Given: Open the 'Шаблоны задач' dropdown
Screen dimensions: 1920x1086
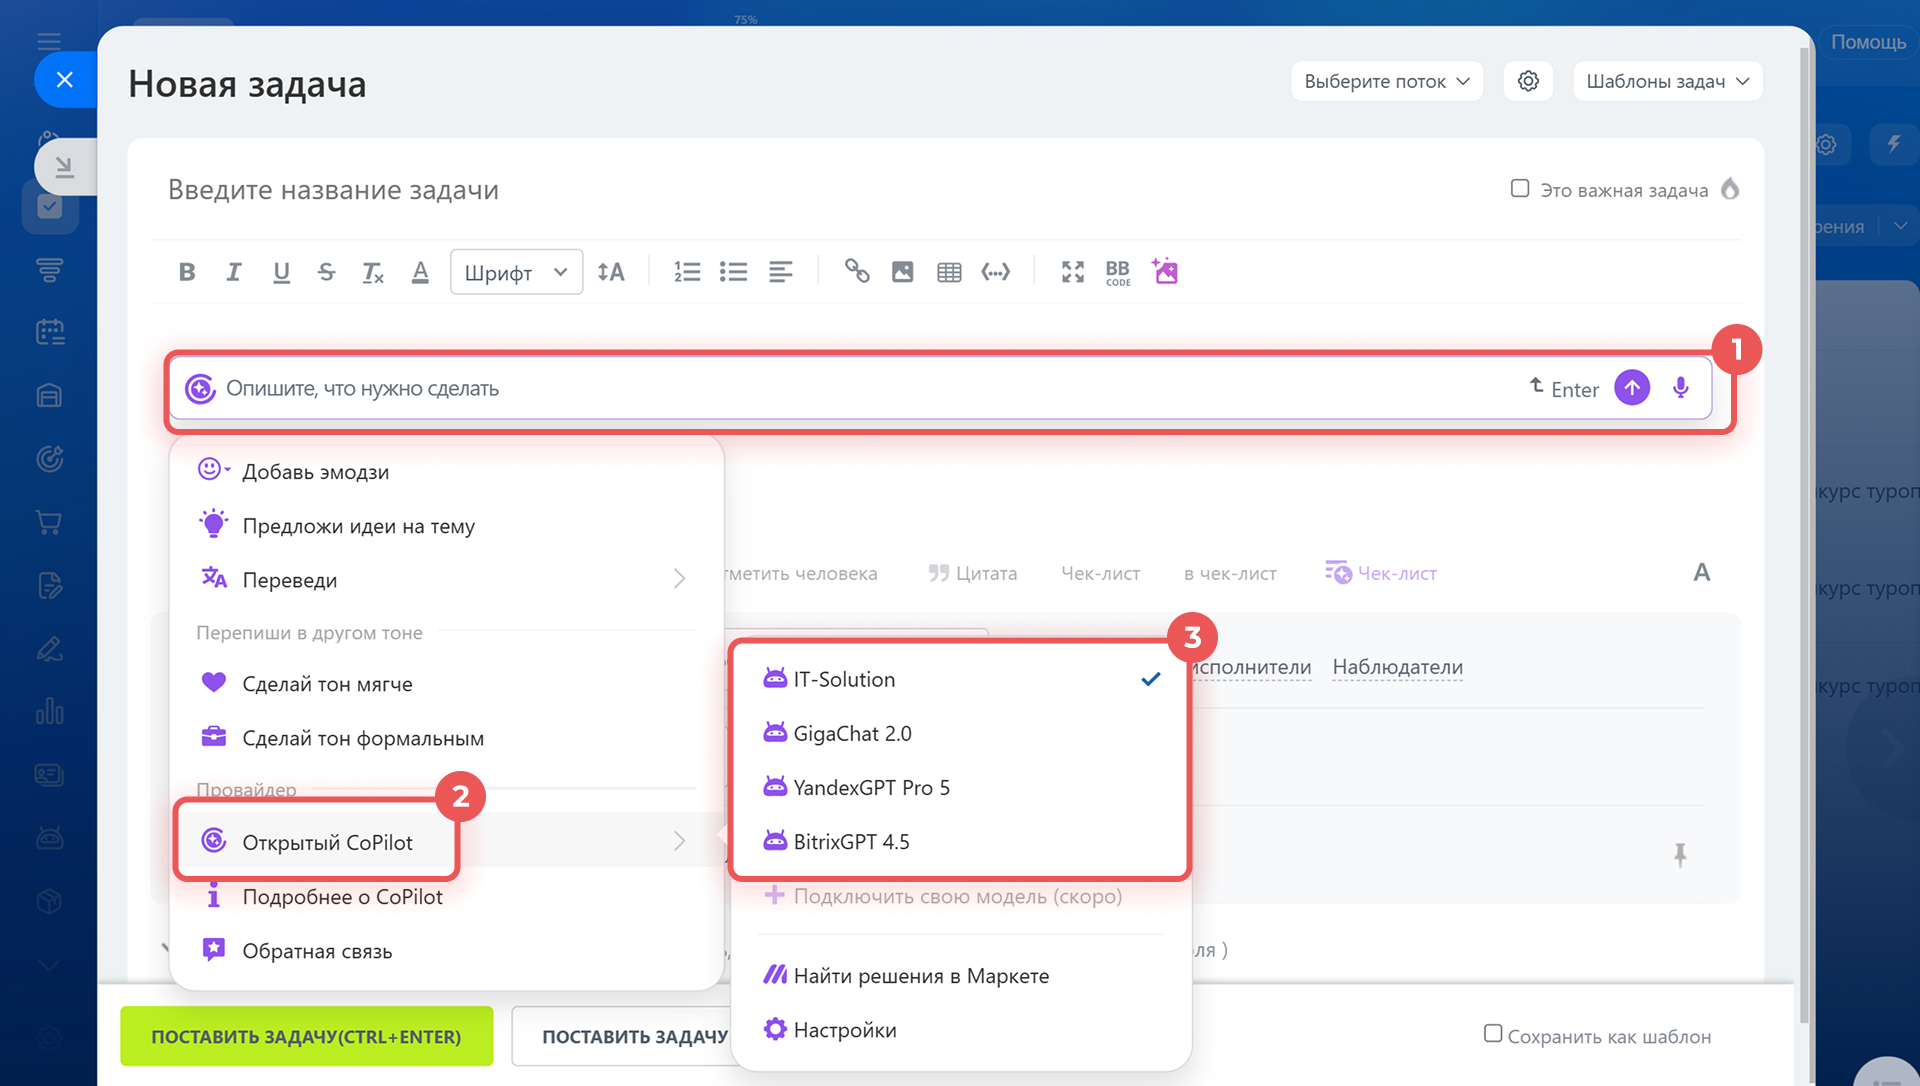Looking at the screenshot, I should [x=1667, y=81].
